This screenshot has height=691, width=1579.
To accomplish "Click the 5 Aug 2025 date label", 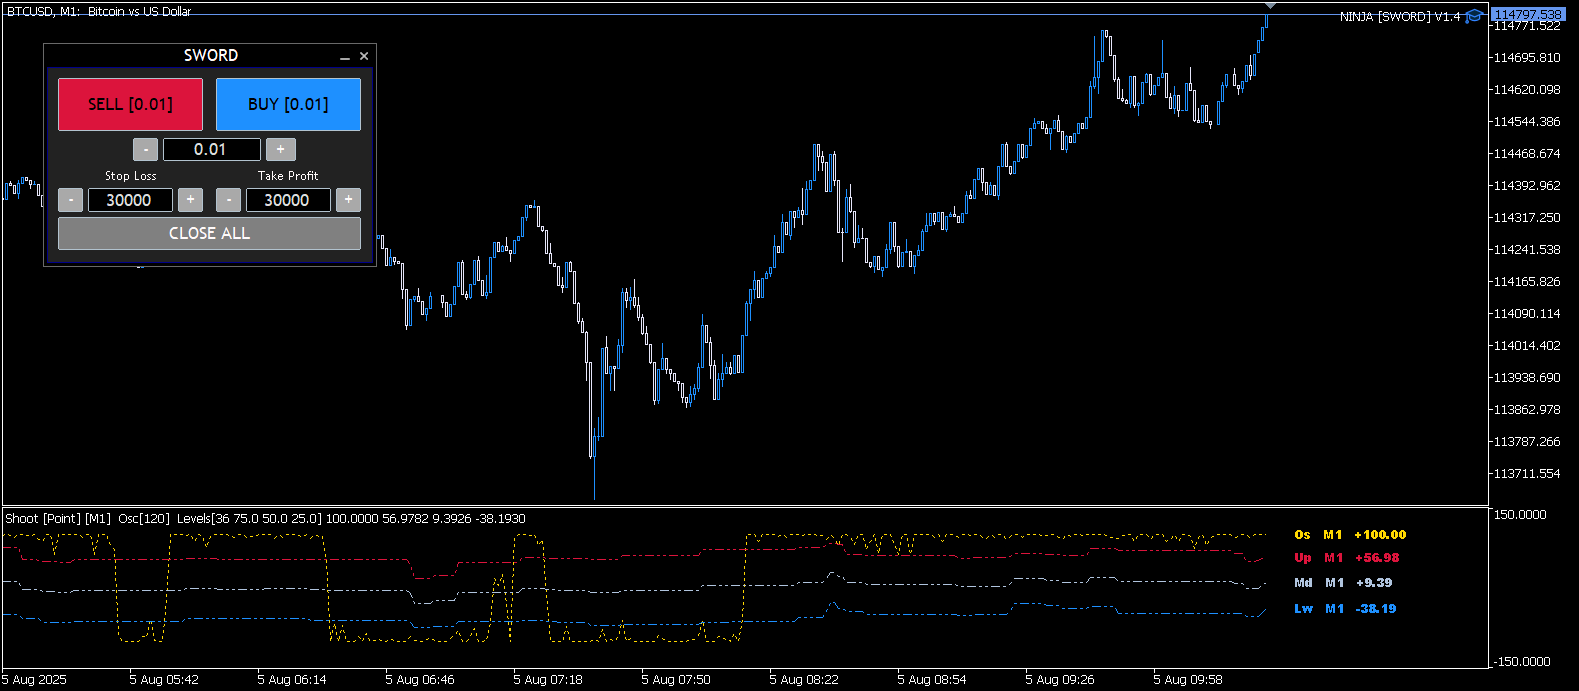I will 34,680.
